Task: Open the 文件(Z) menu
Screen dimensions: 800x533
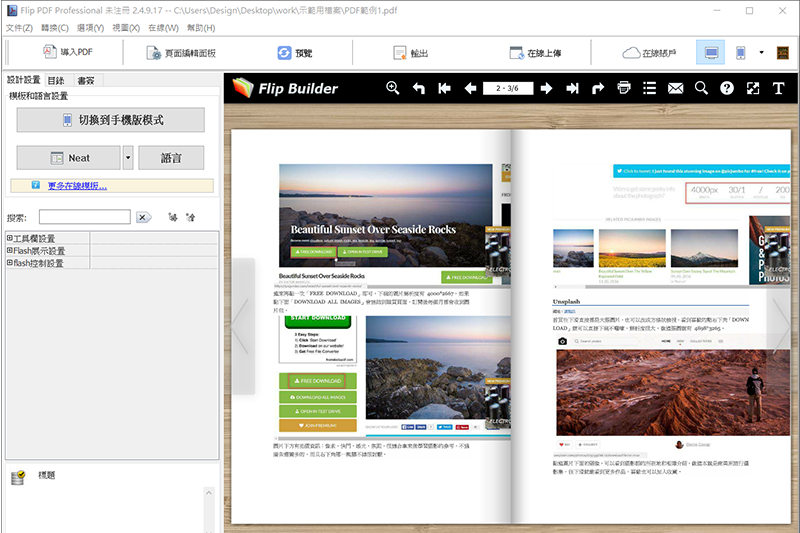Action: [19, 28]
